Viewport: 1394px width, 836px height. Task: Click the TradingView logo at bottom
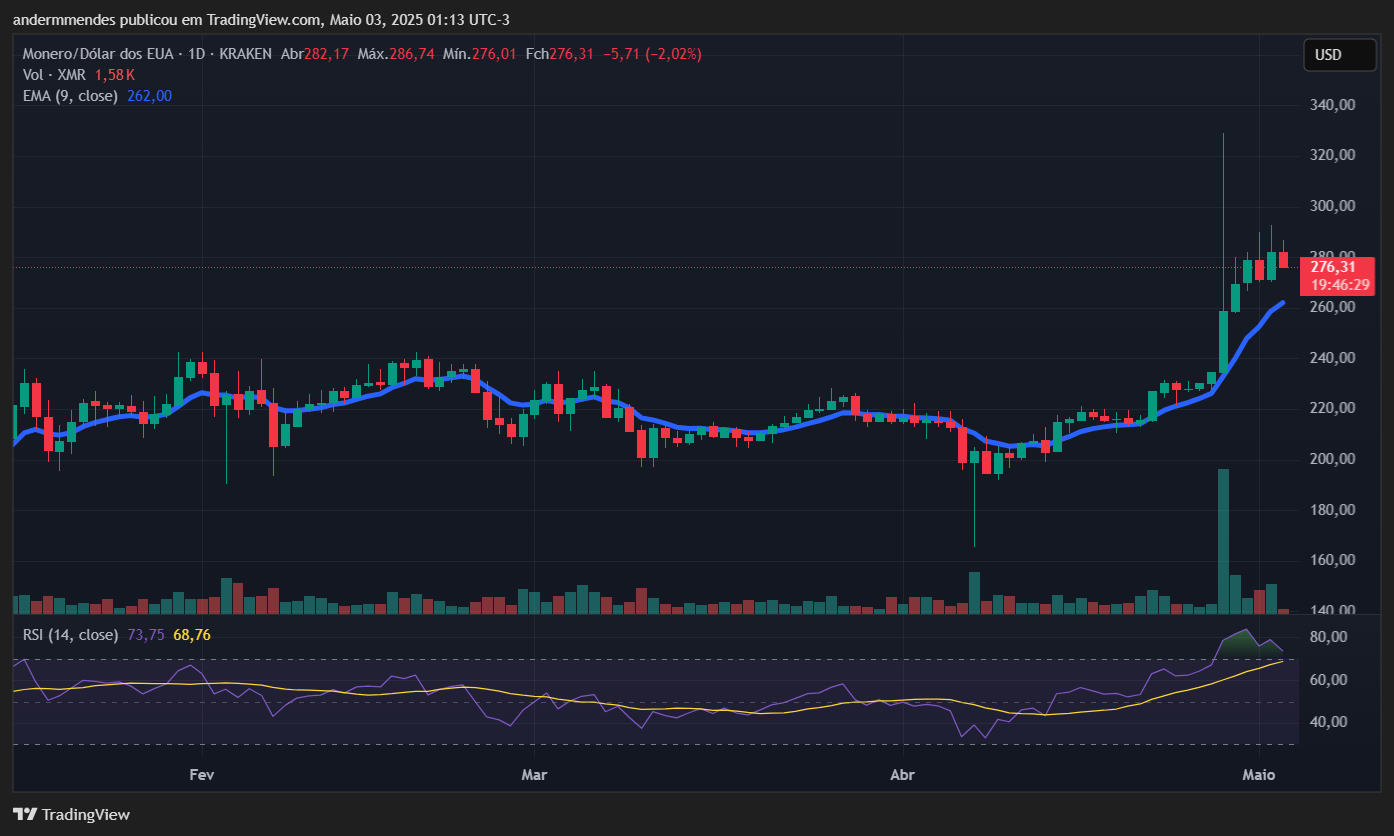click(71, 814)
